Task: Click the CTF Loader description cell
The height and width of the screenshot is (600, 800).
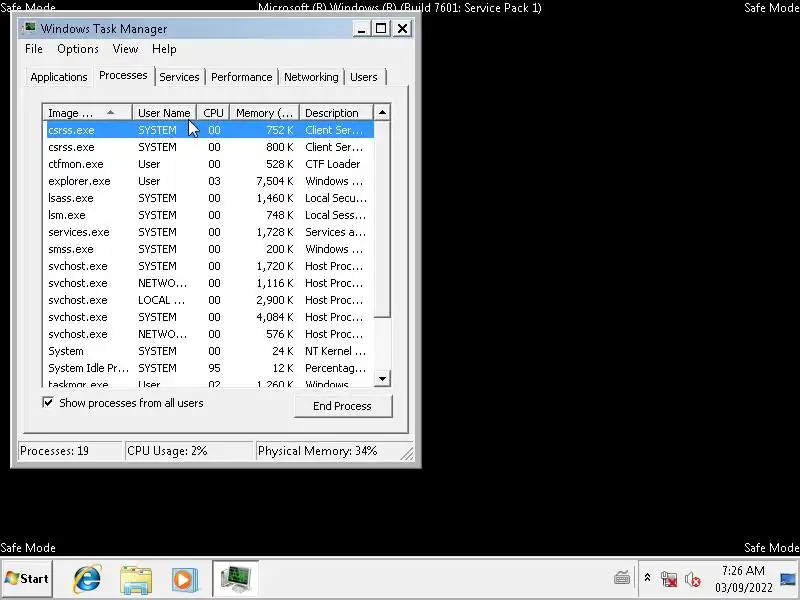Action: (x=333, y=164)
